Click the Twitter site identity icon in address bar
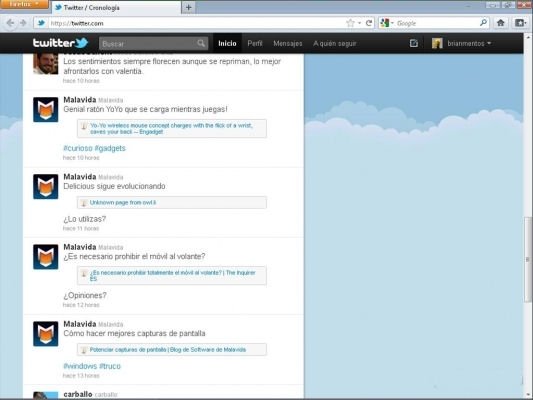Viewport: 533px width, 400px height. click(41, 23)
